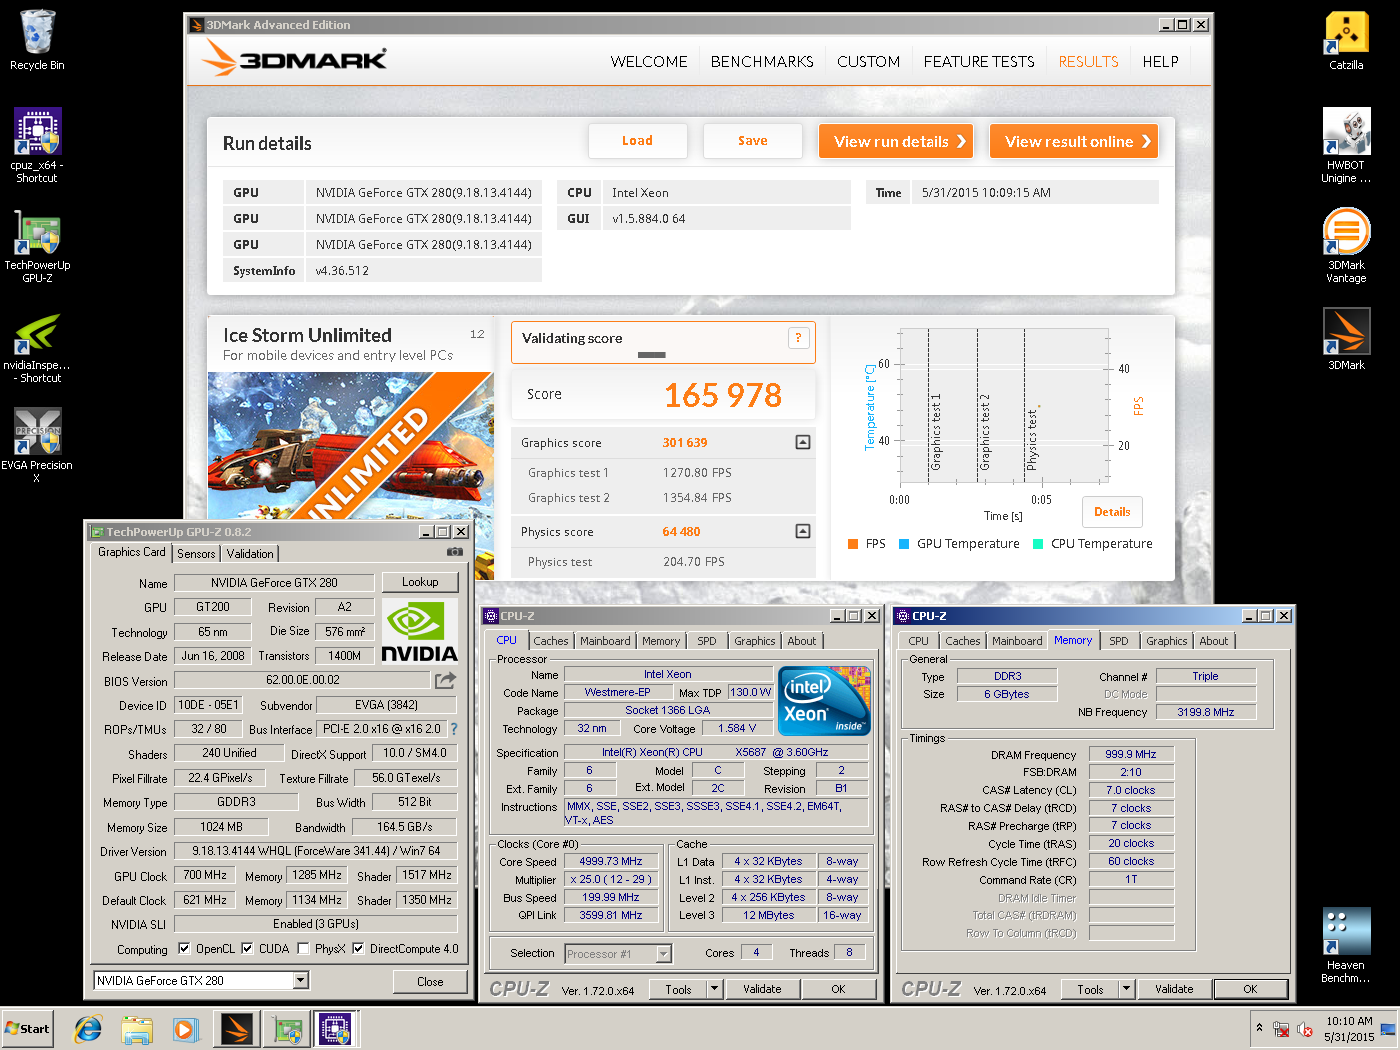The height and width of the screenshot is (1050, 1400).
Task: Switch to Validation tab in GPU-Z
Action: [x=250, y=554]
